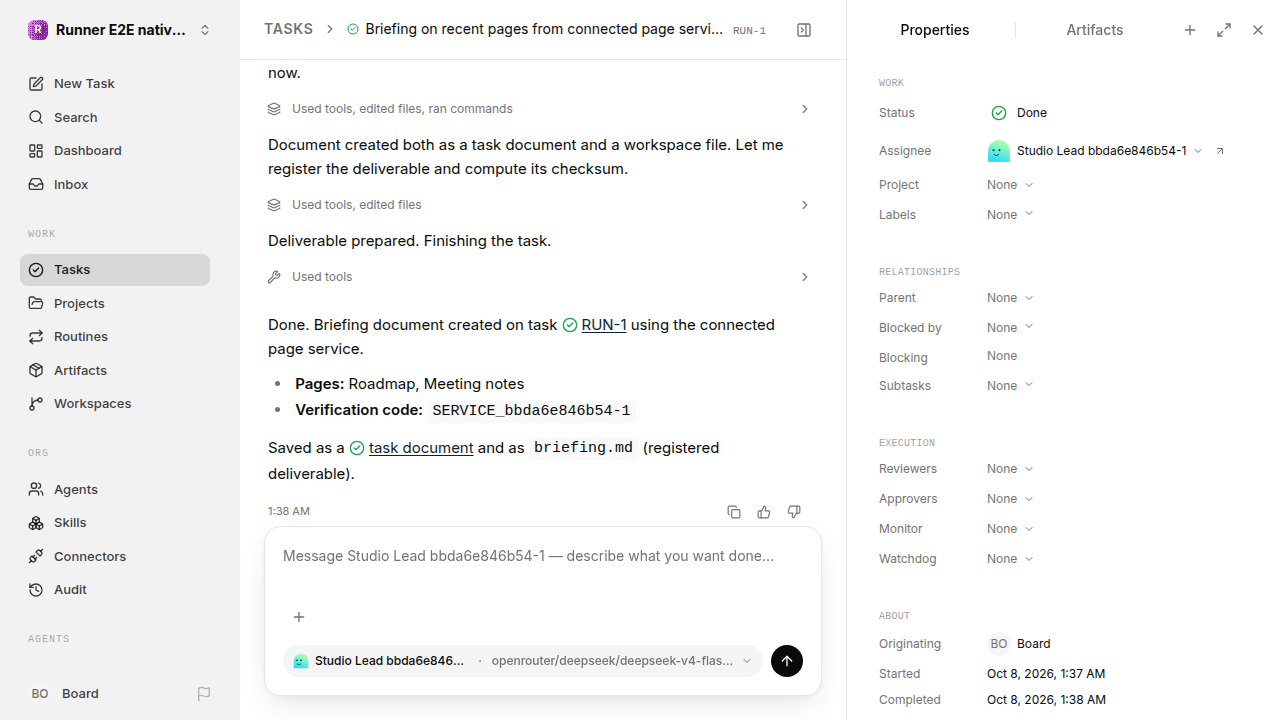The height and width of the screenshot is (720, 1280).
Task: Open the Artifacts sidebar item
Action: tap(115, 370)
